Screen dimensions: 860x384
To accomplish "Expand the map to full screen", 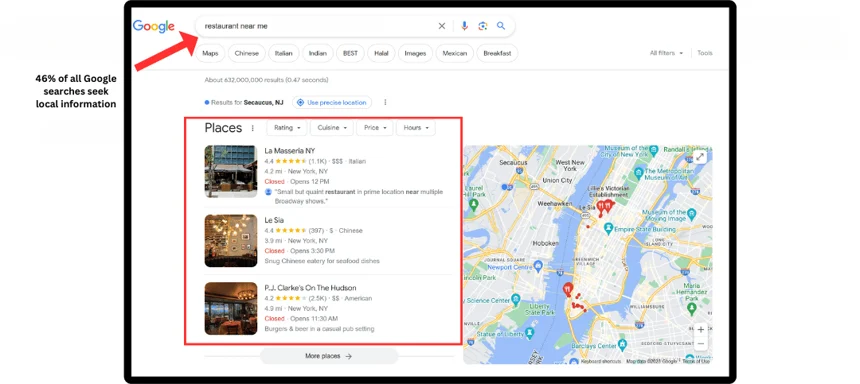I will (x=700, y=157).
